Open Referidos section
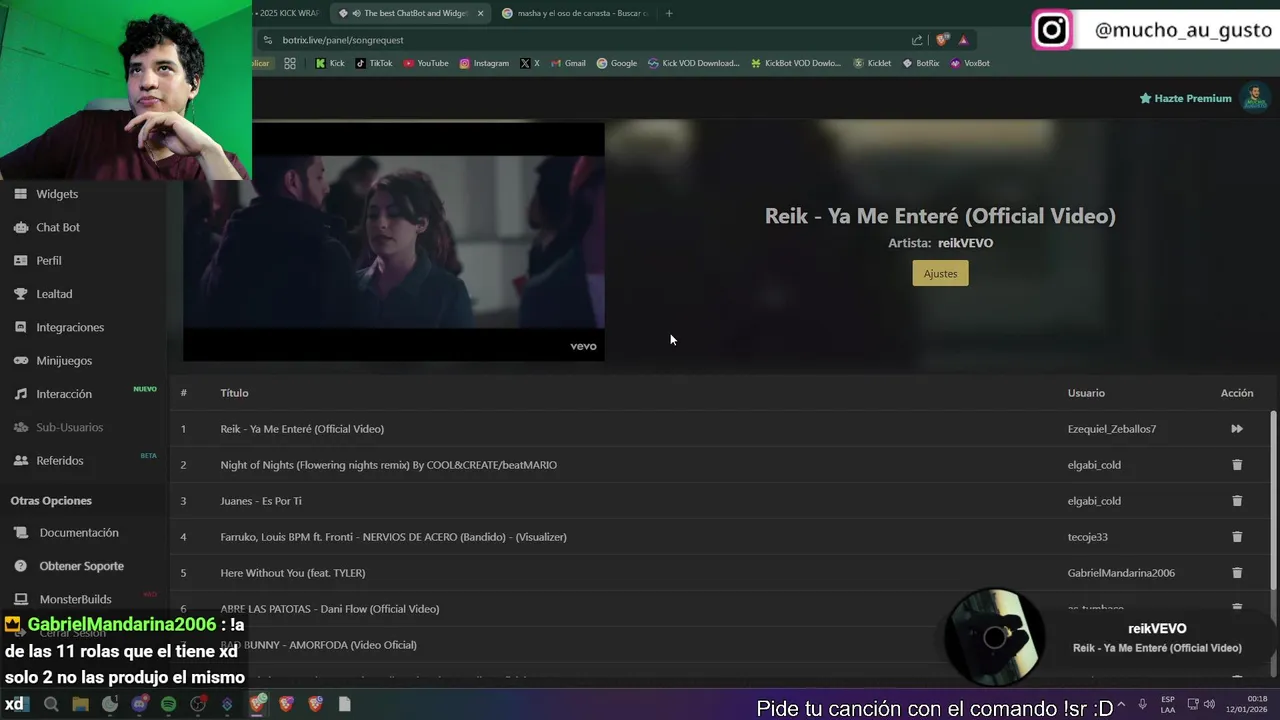The height and width of the screenshot is (720, 1280). click(x=60, y=460)
